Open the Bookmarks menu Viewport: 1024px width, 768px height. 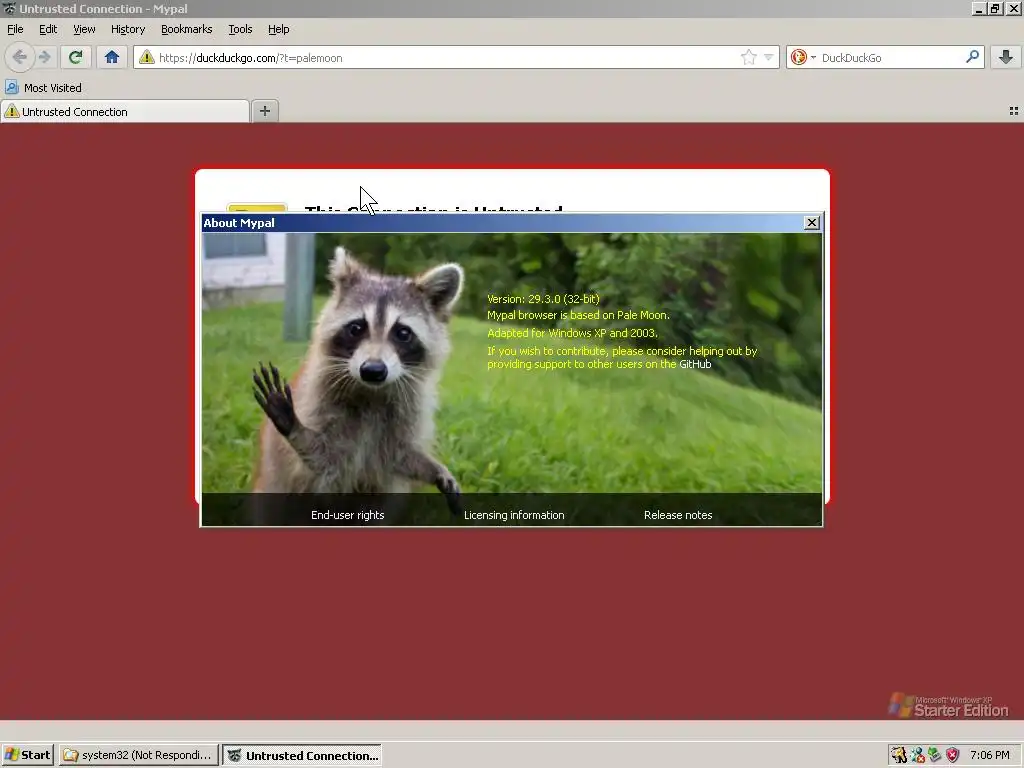(x=187, y=29)
